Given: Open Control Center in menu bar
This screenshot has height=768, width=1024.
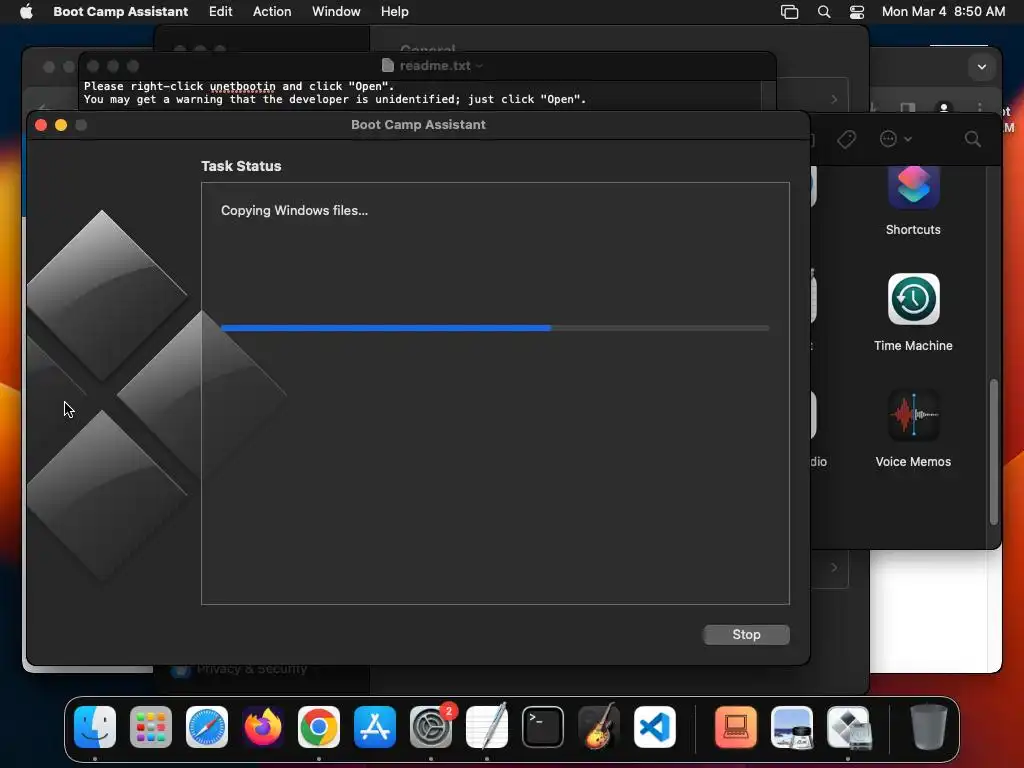Looking at the screenshot, I should [x=856, y=12].
